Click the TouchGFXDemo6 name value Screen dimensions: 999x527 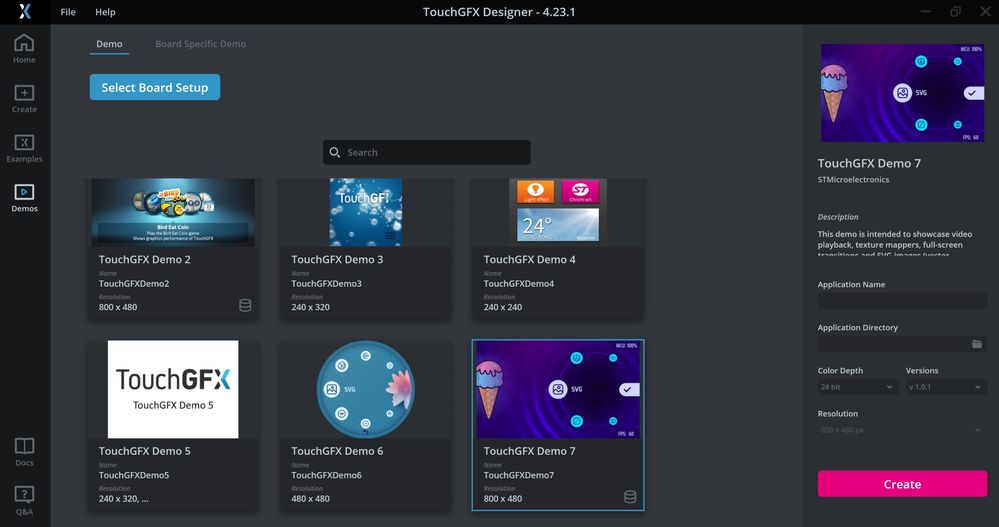[x=326, y=475]
